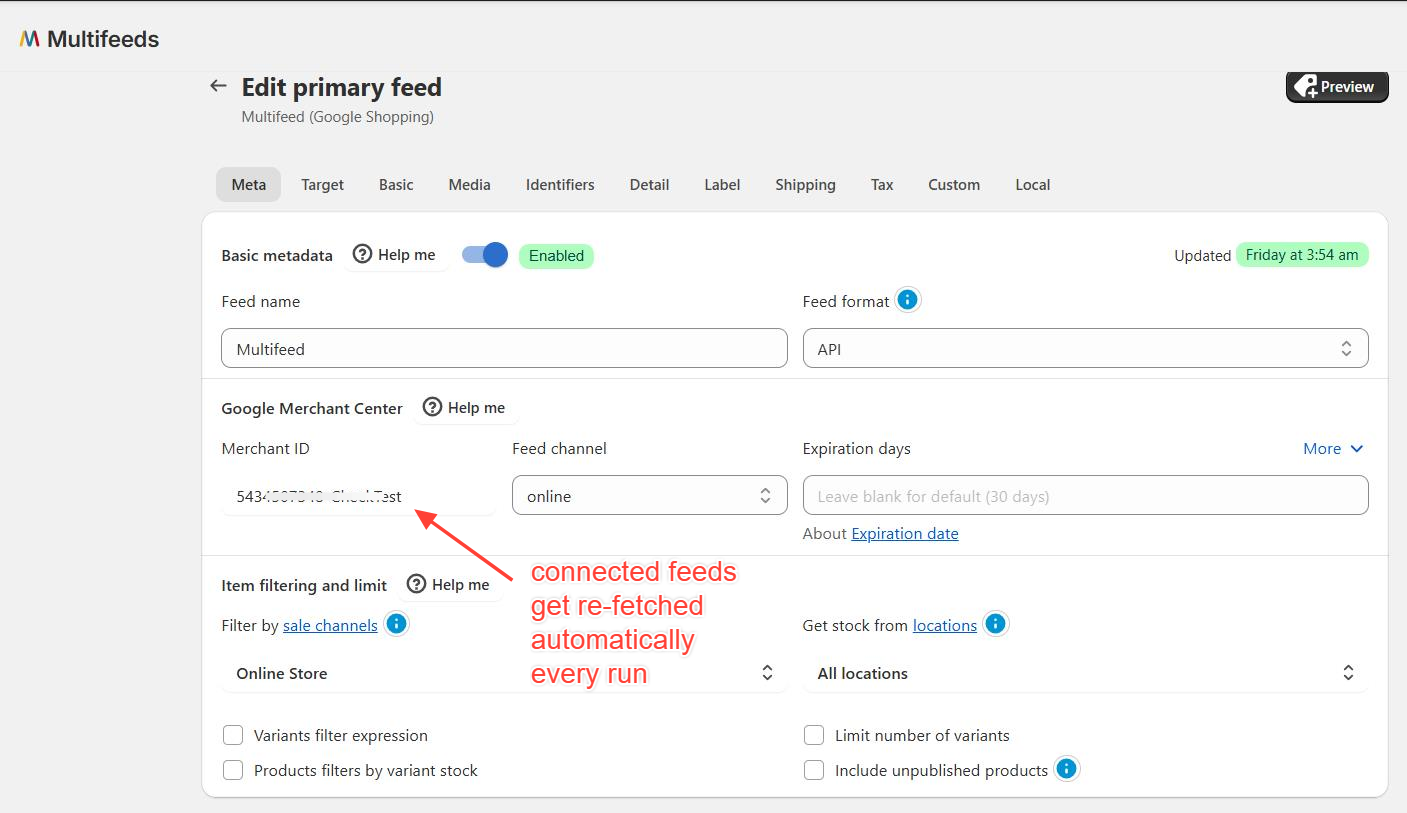Image resolution: width=1407 pixels, height=813 pixels.
Task: Expand the More options chevron
Action: pos(1333,449)
